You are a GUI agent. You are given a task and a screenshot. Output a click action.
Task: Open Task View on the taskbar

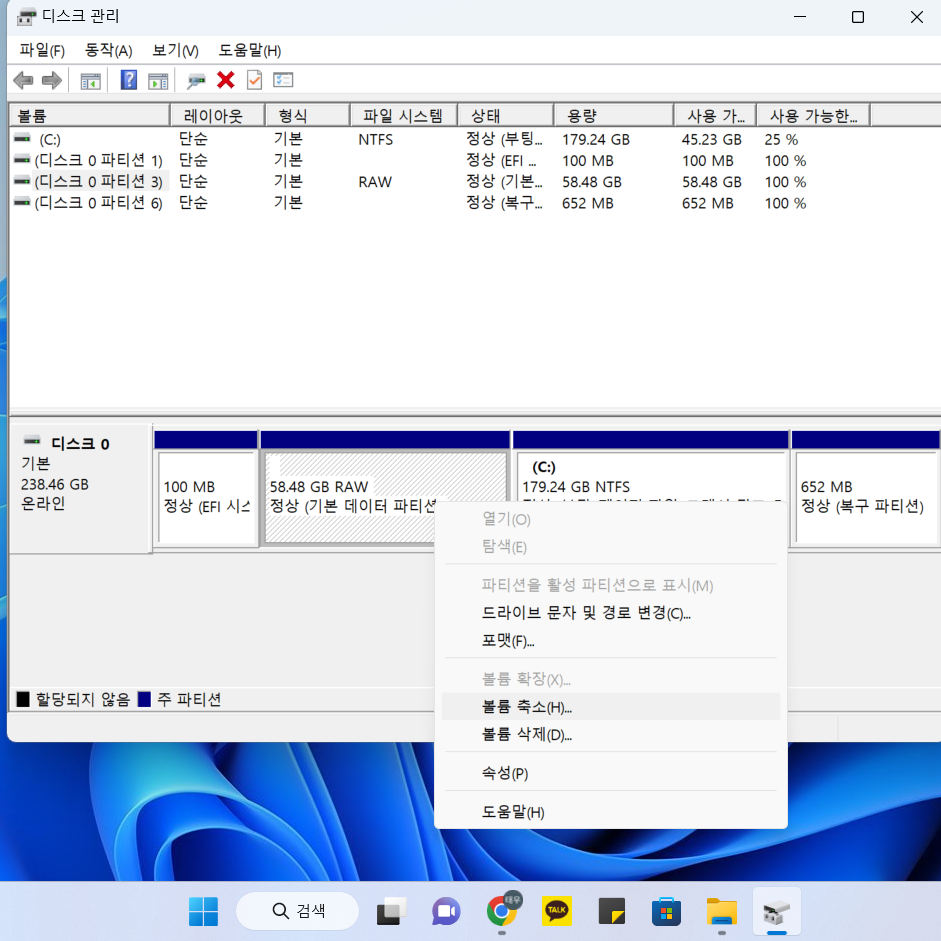click(391, 911)
